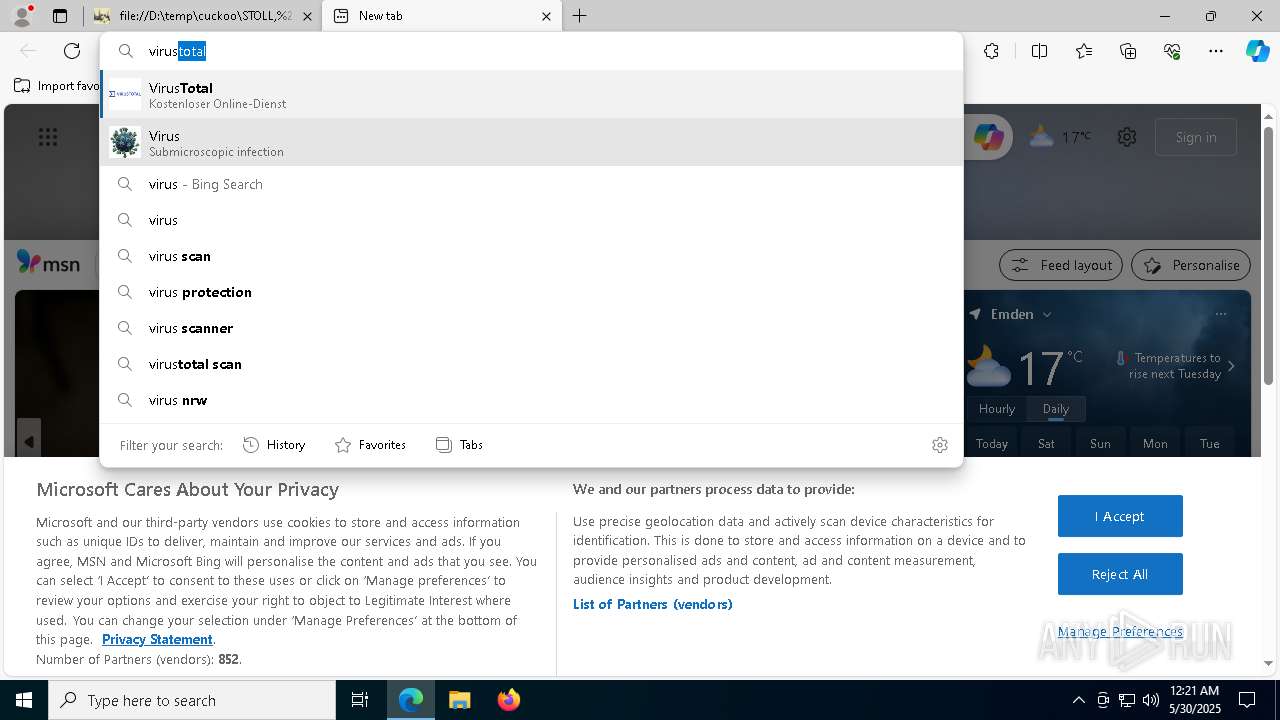Toggle split screen icon
Image resolution: width=1280 pixels, height=720 pixels.
[x=1039, y=51]
